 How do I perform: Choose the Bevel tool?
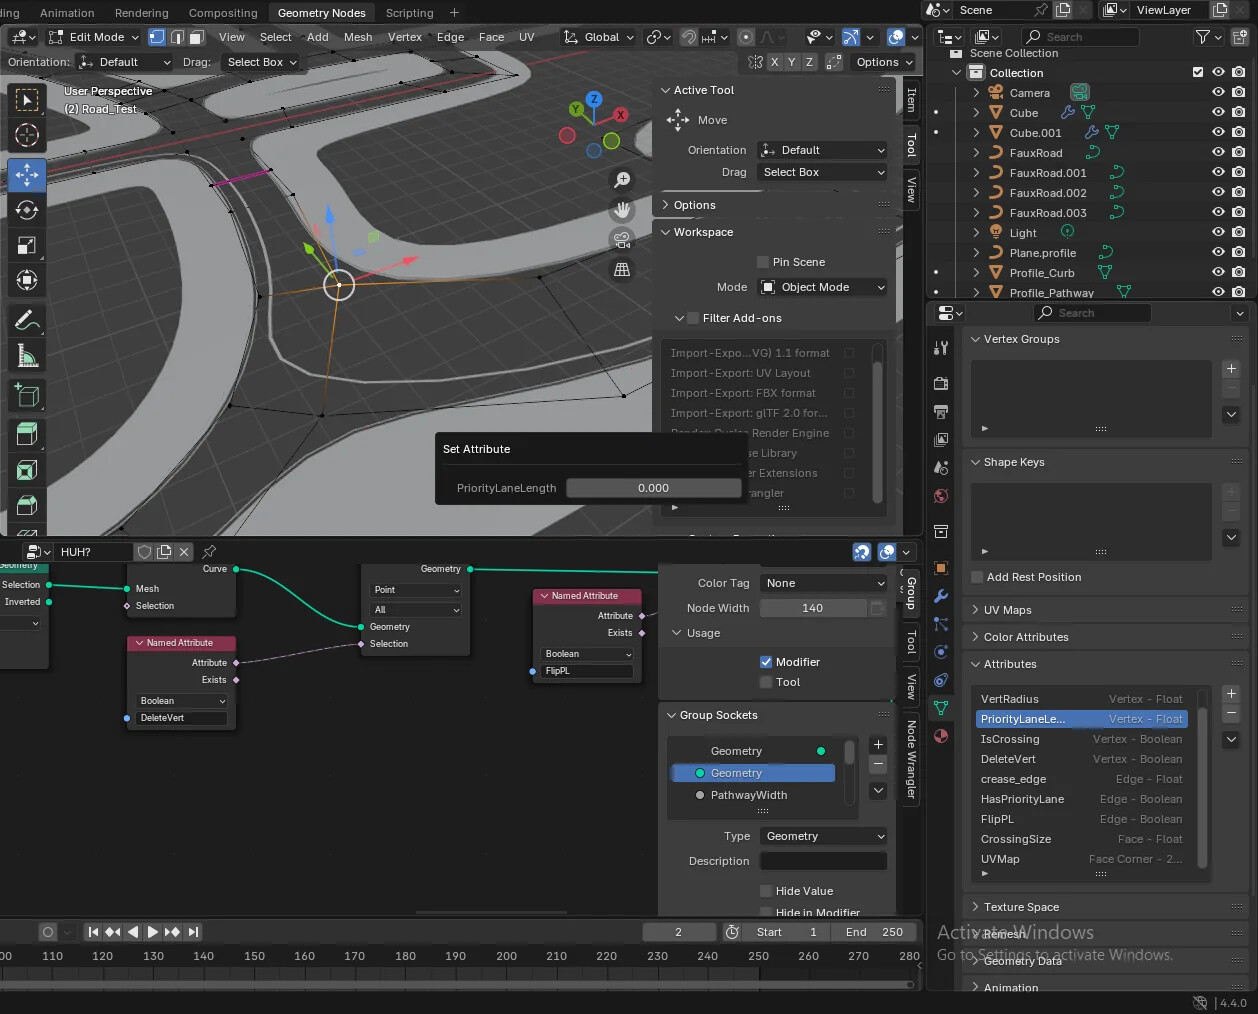[27, 505]
